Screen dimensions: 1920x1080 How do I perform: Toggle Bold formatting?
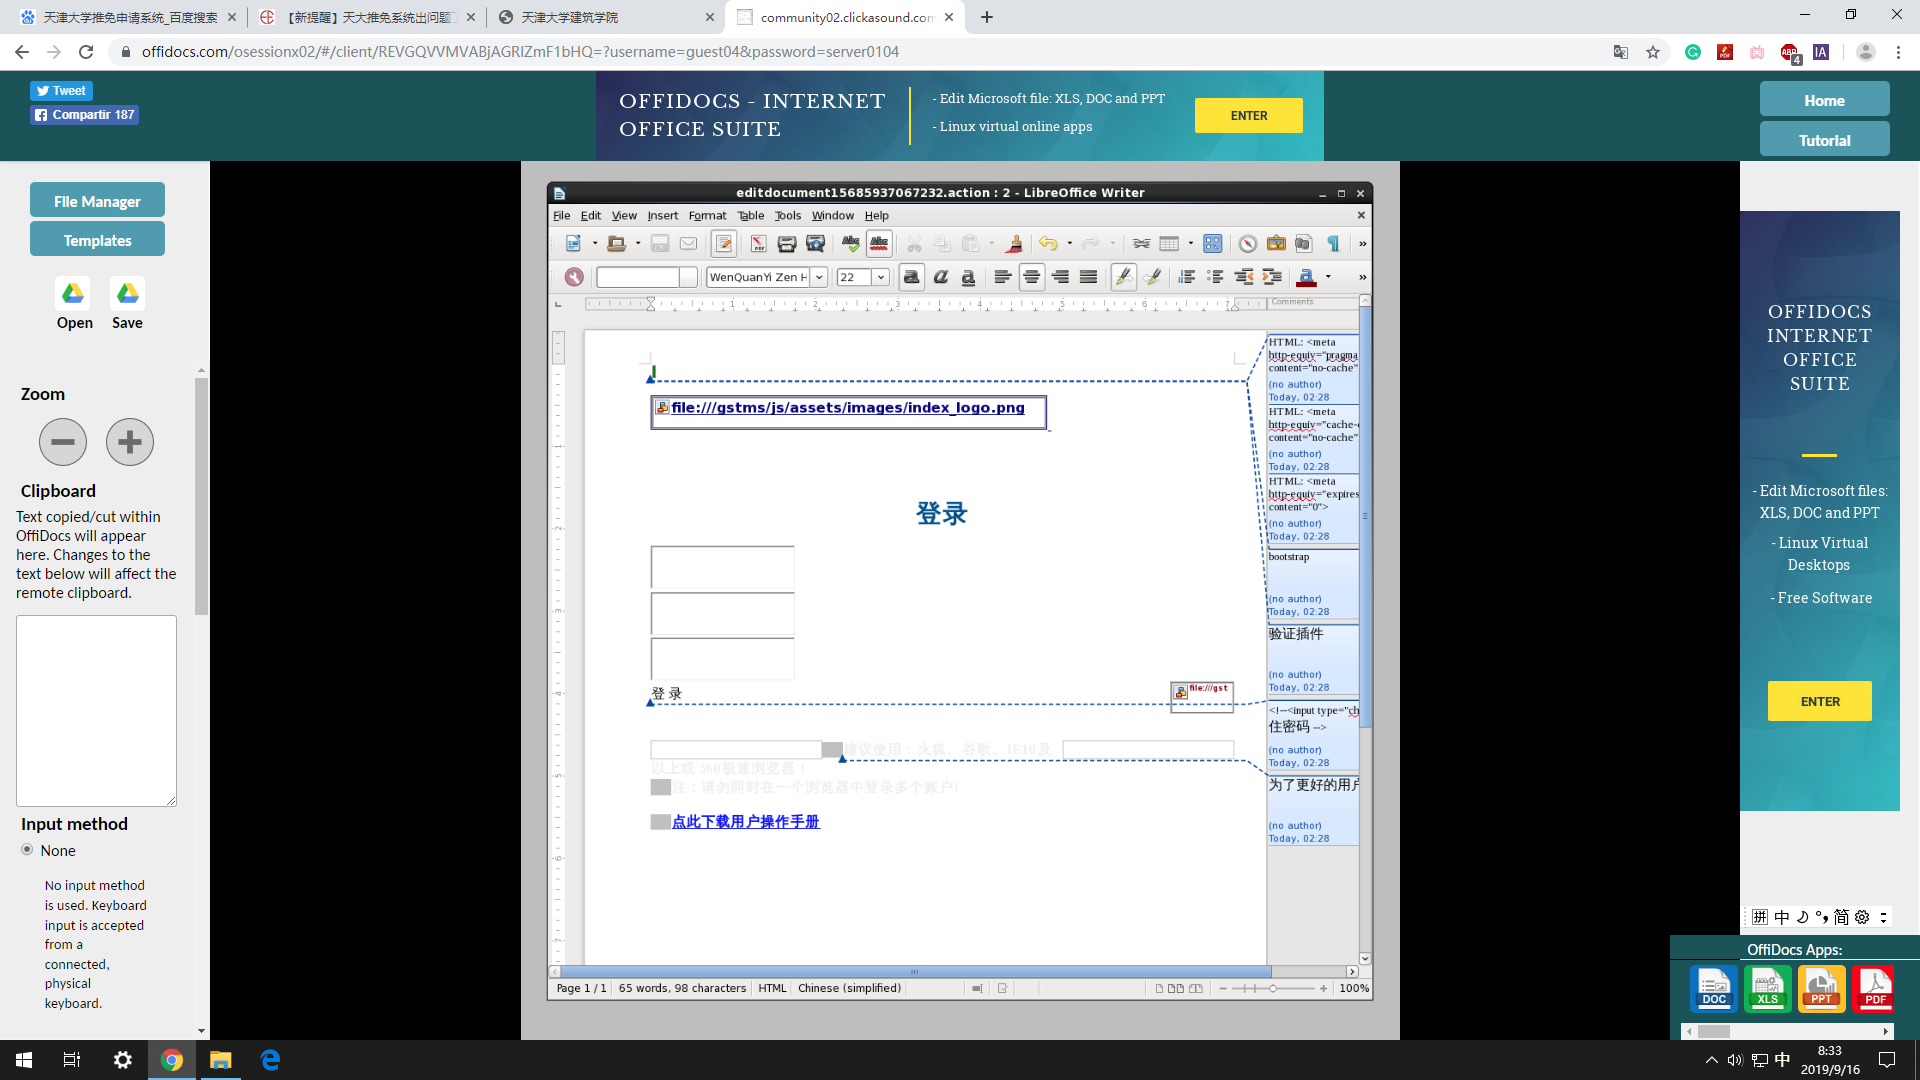(911, 277)
